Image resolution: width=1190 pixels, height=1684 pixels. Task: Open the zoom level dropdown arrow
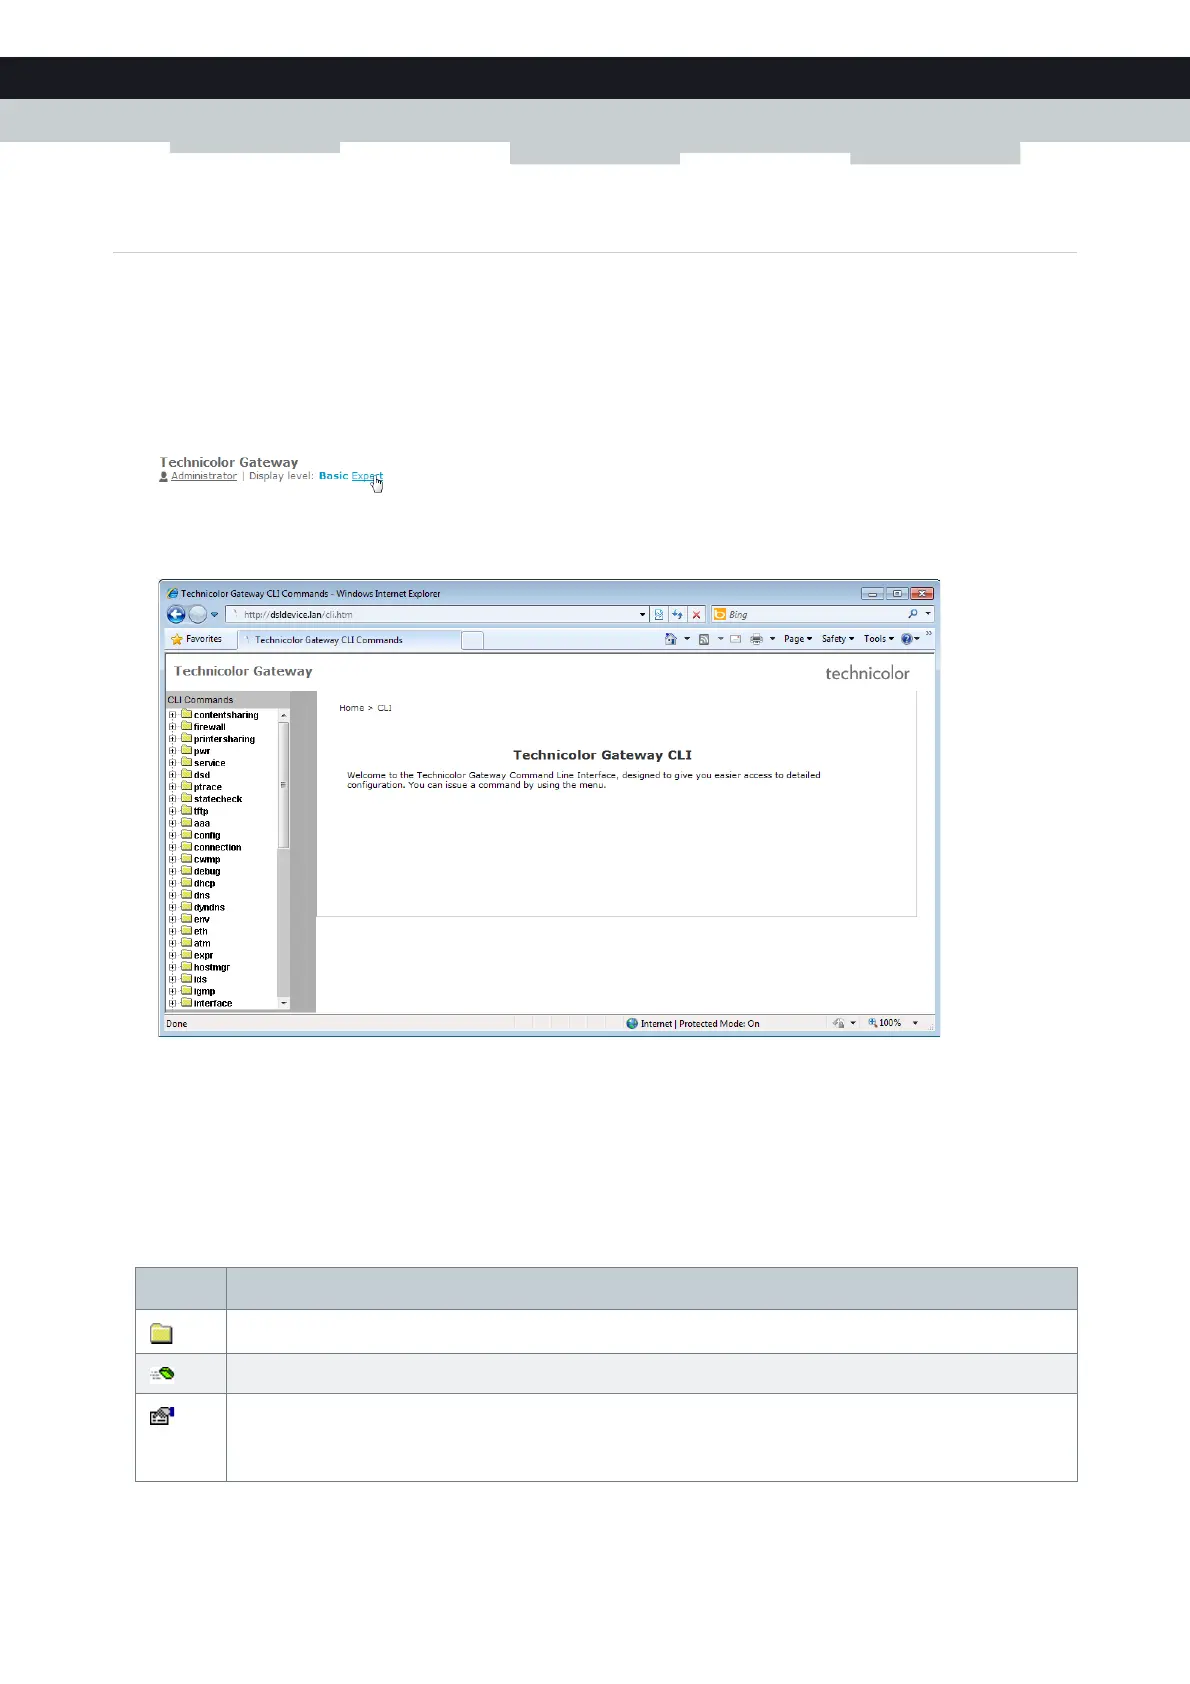(915, 1024)
